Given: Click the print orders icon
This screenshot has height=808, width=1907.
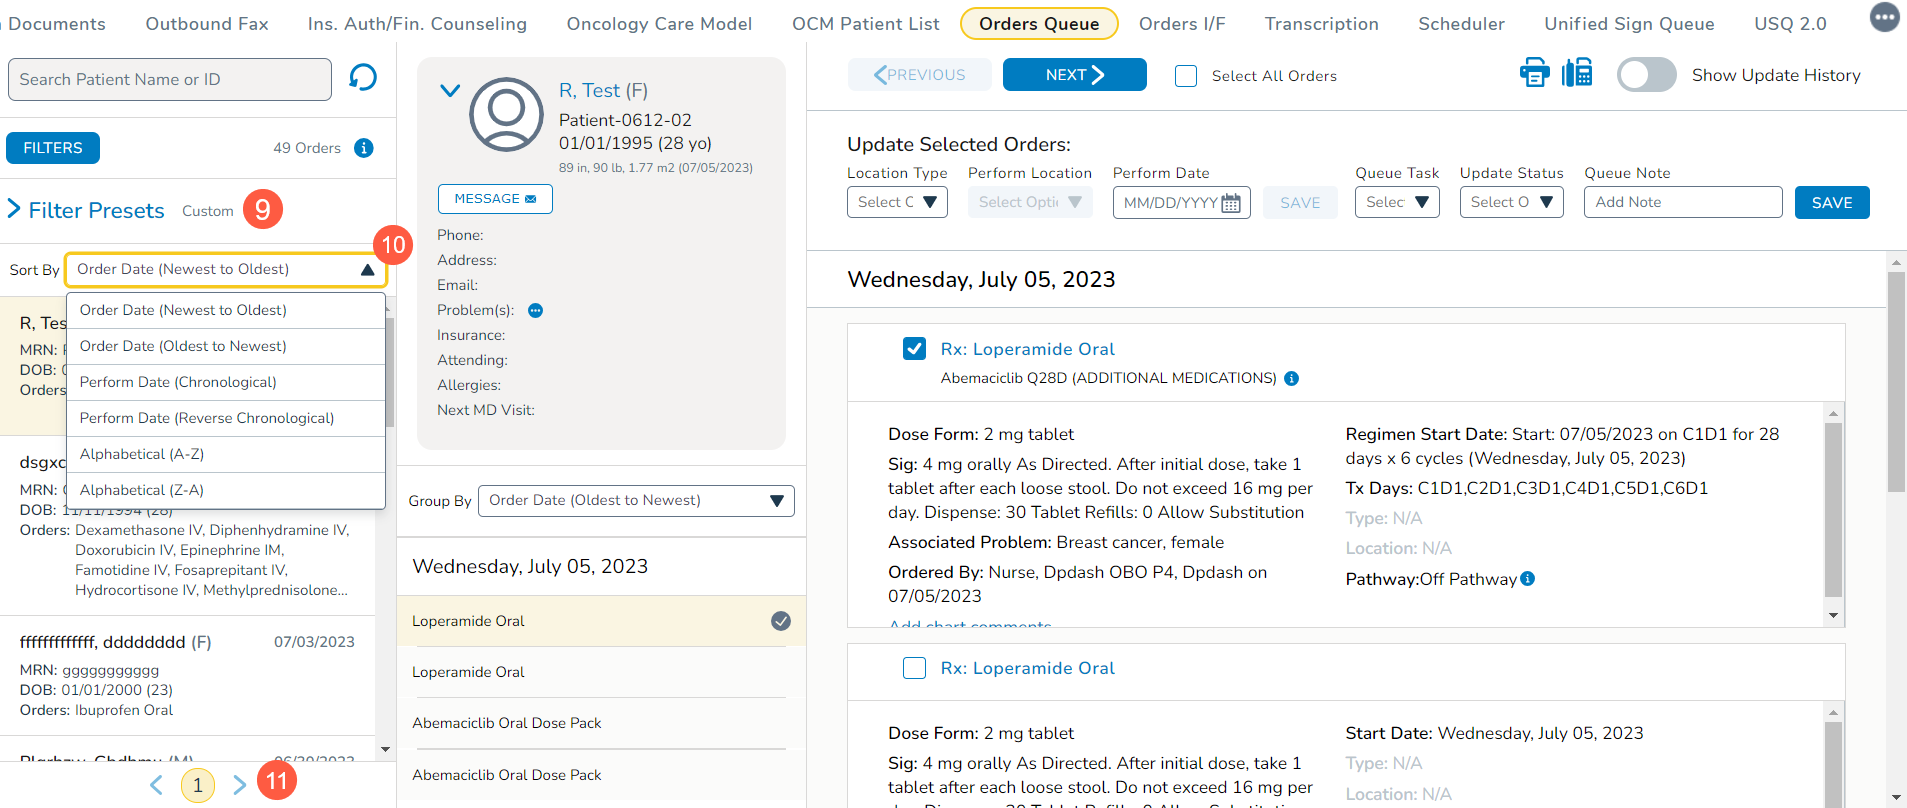Looking at the screenshot, I should tap(1534, 73).
